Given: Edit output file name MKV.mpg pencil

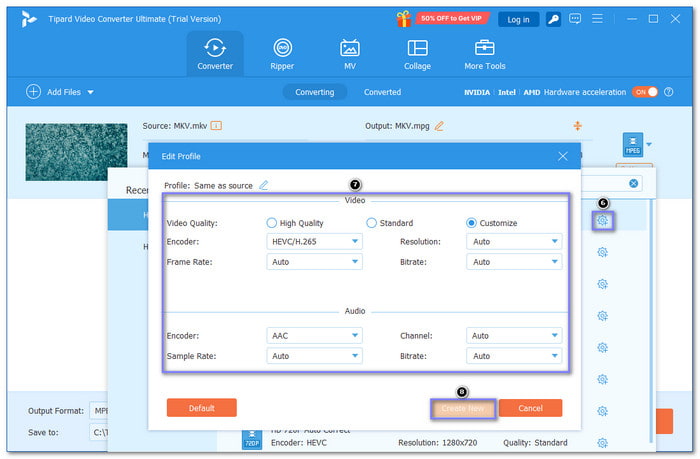Looking at the screenshot, I should (x=439, y=126).
